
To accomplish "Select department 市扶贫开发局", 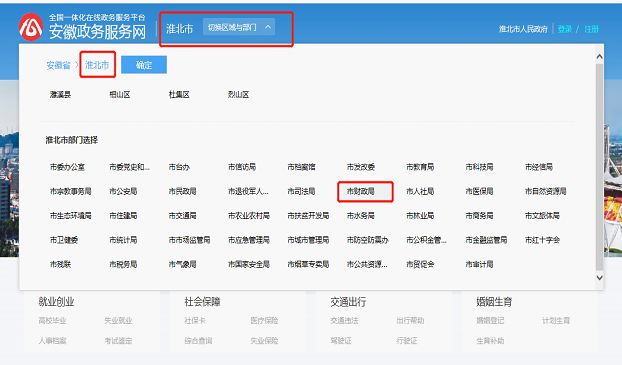I will tap(308, 215).
